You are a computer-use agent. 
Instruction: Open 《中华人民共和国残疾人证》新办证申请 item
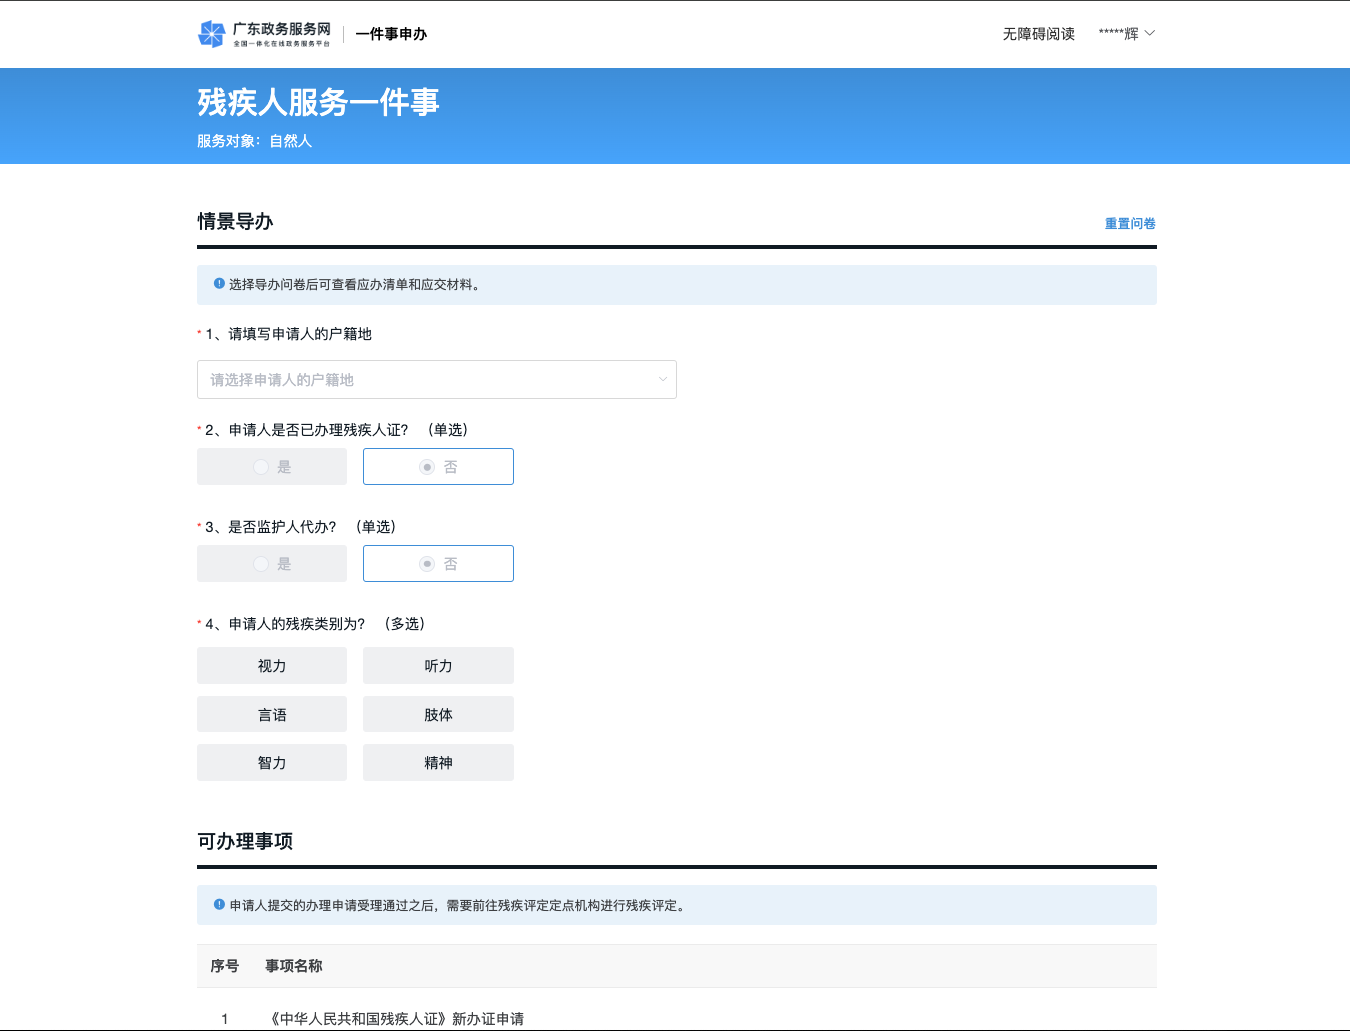(397, 1018)
